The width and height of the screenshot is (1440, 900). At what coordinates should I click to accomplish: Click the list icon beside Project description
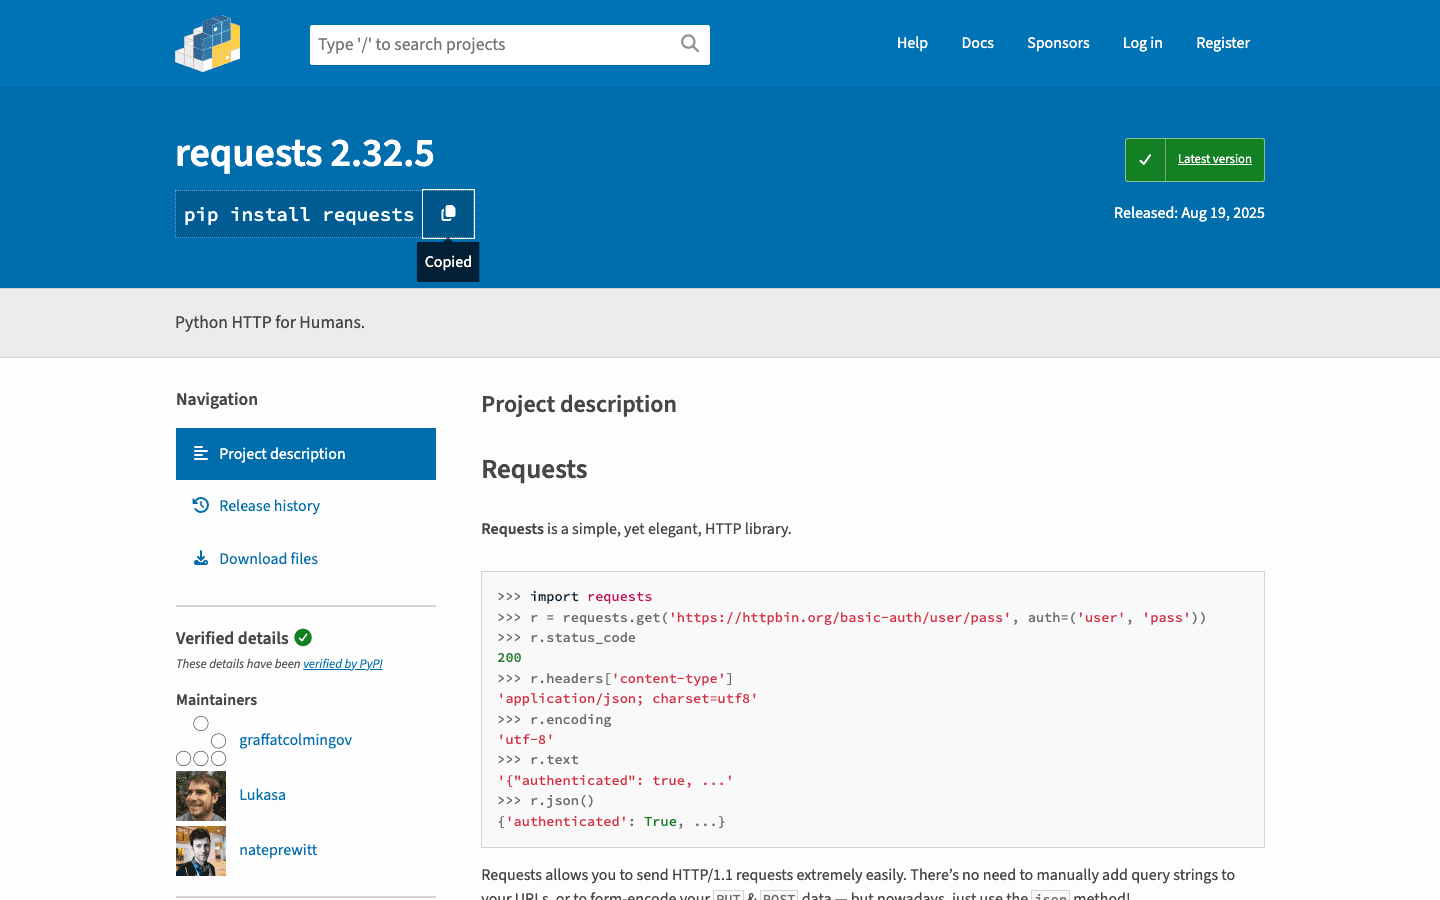(201, 453)
